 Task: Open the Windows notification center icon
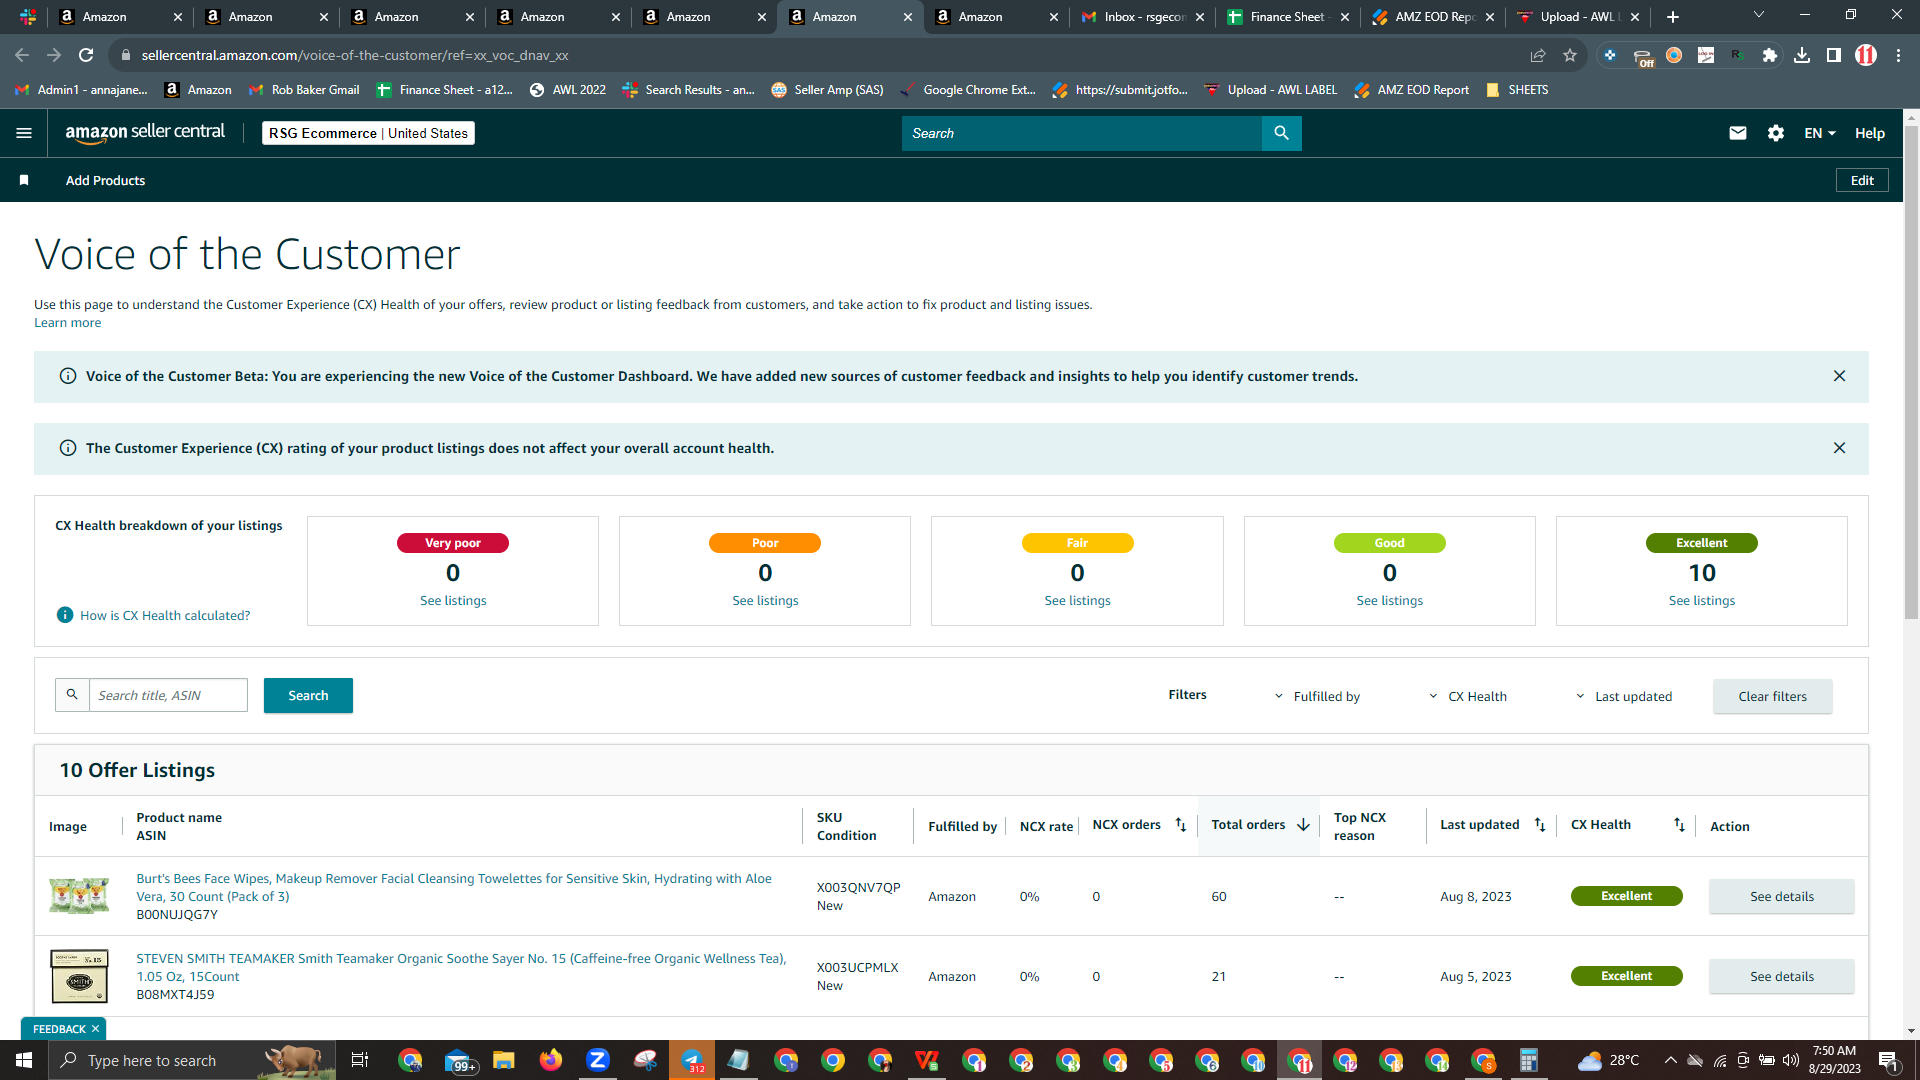click(1888, 1060)
